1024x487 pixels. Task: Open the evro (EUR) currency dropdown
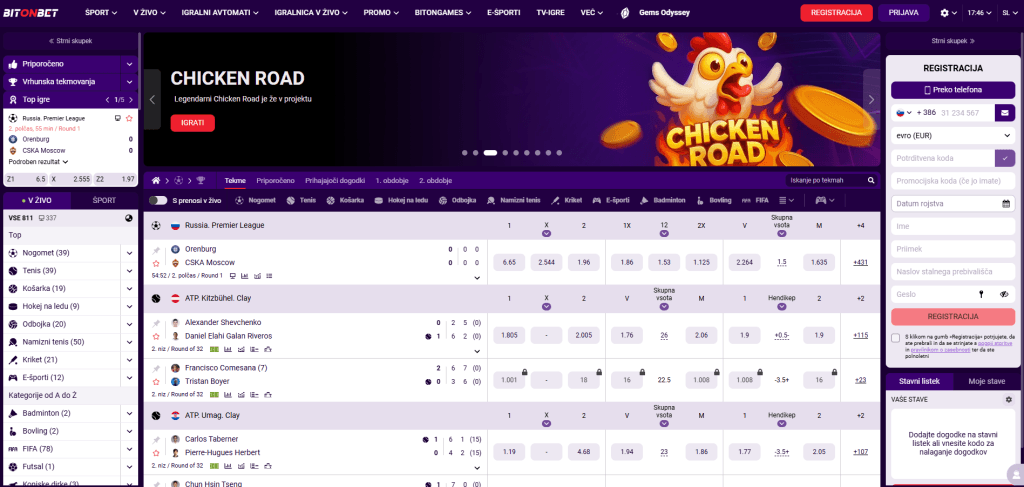coord(953,135)
